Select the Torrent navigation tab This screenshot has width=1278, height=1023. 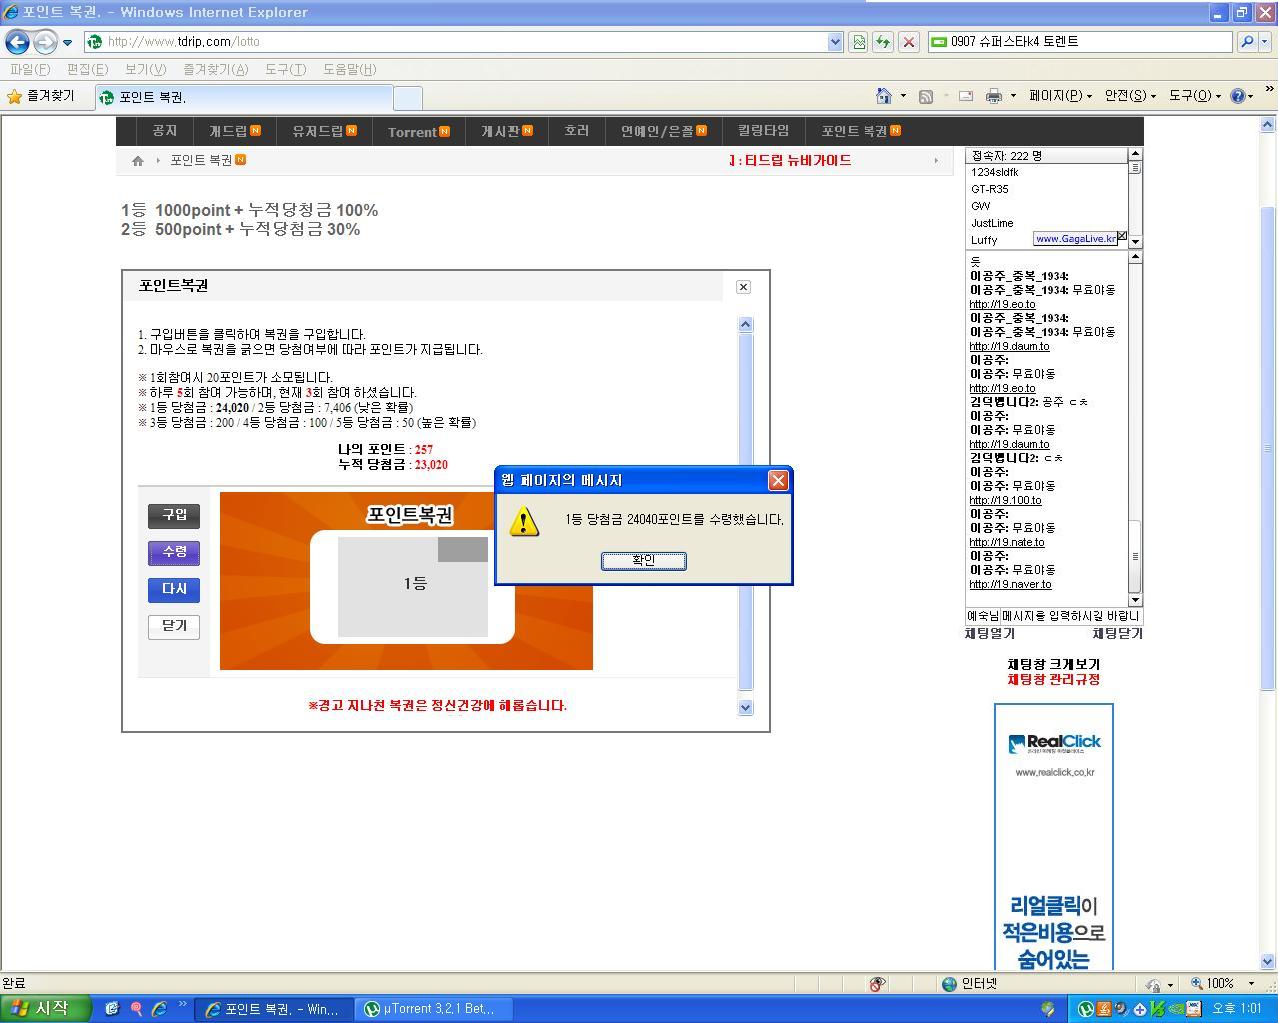click(x=418, y=132)
